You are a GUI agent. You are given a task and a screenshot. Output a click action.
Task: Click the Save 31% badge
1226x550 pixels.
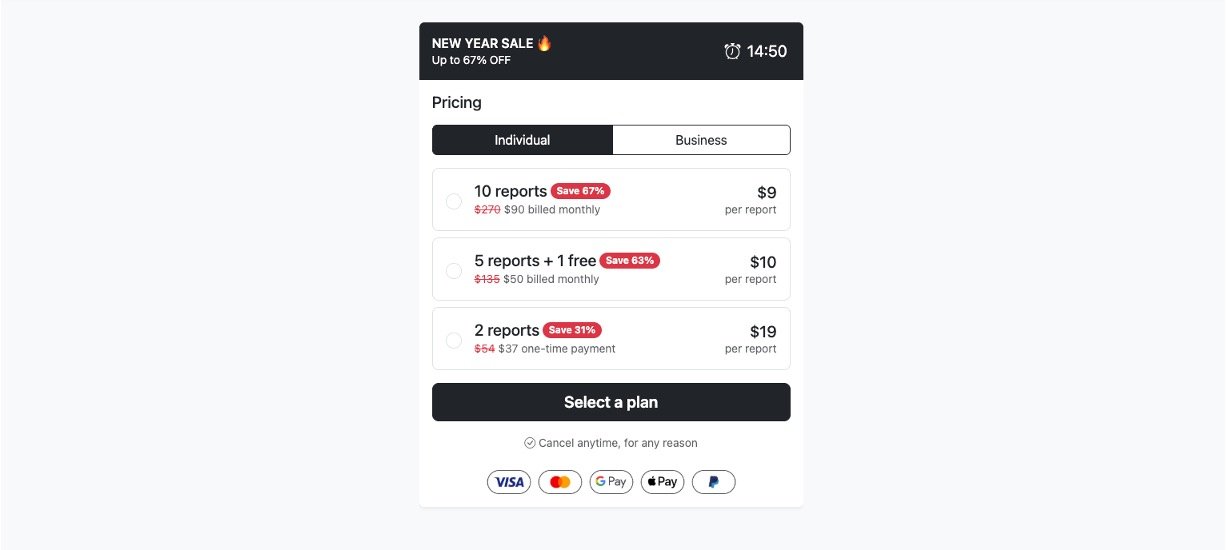(x=573, y=330)
